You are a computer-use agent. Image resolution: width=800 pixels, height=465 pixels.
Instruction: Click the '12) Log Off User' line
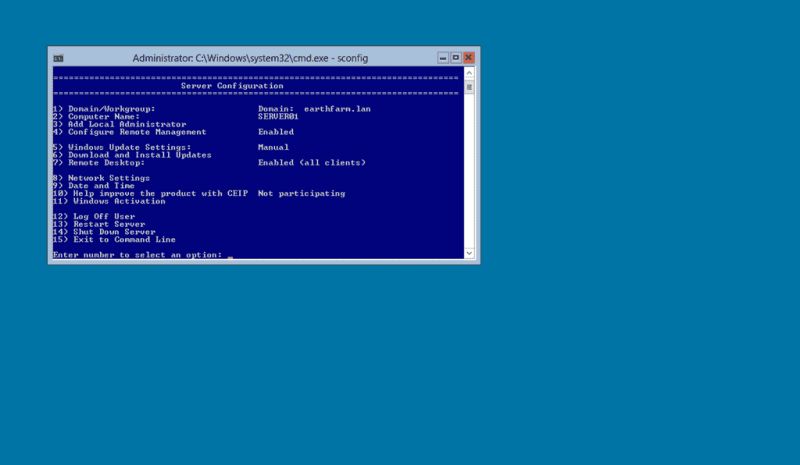(94, 216)
